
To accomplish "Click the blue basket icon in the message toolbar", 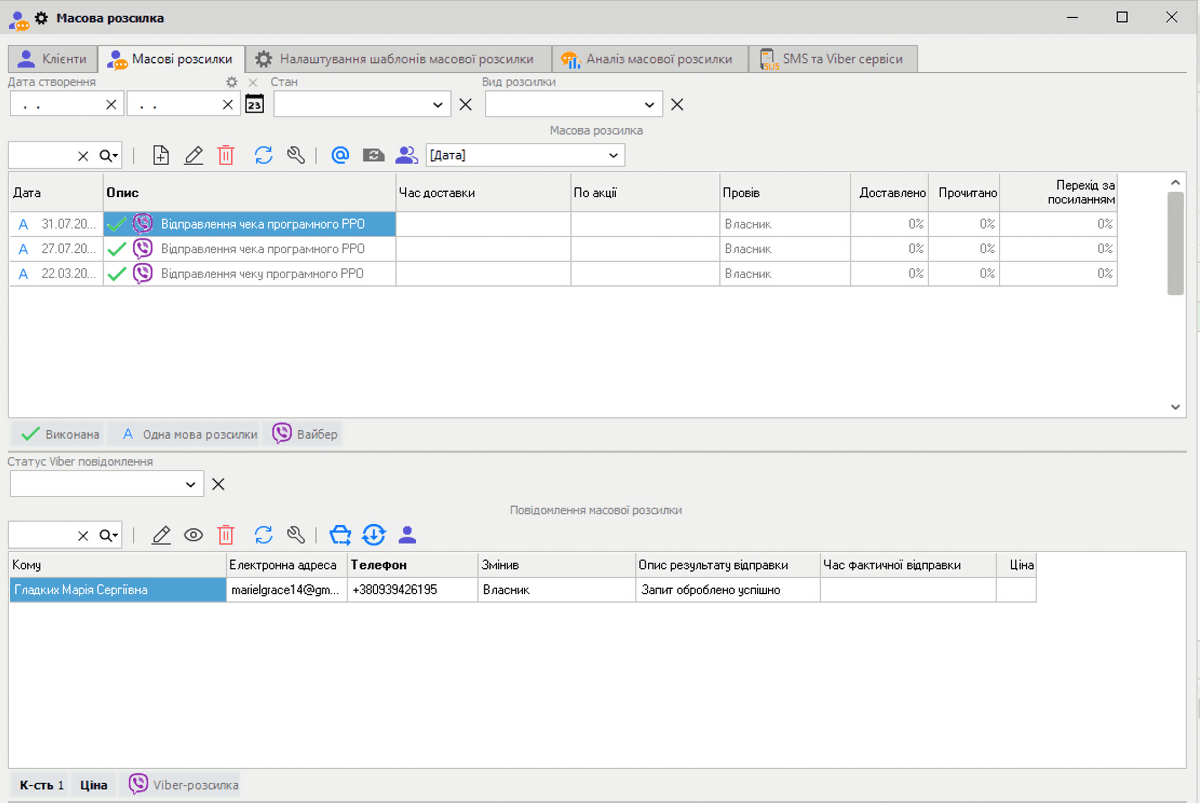I will click(x=341, y=535).
